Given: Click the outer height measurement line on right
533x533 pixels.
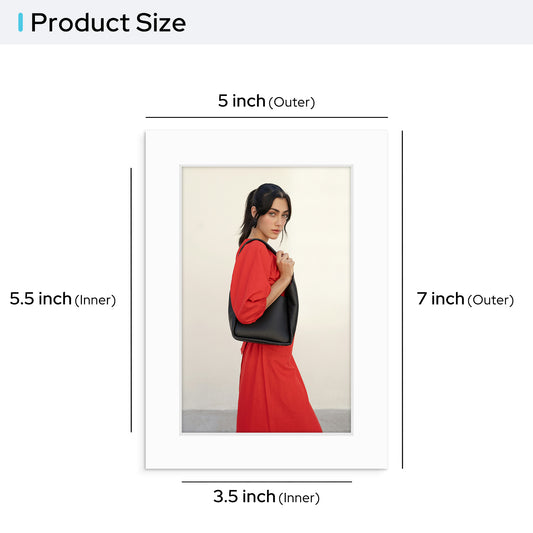Looking at the screenshot, I should (402, 299).
